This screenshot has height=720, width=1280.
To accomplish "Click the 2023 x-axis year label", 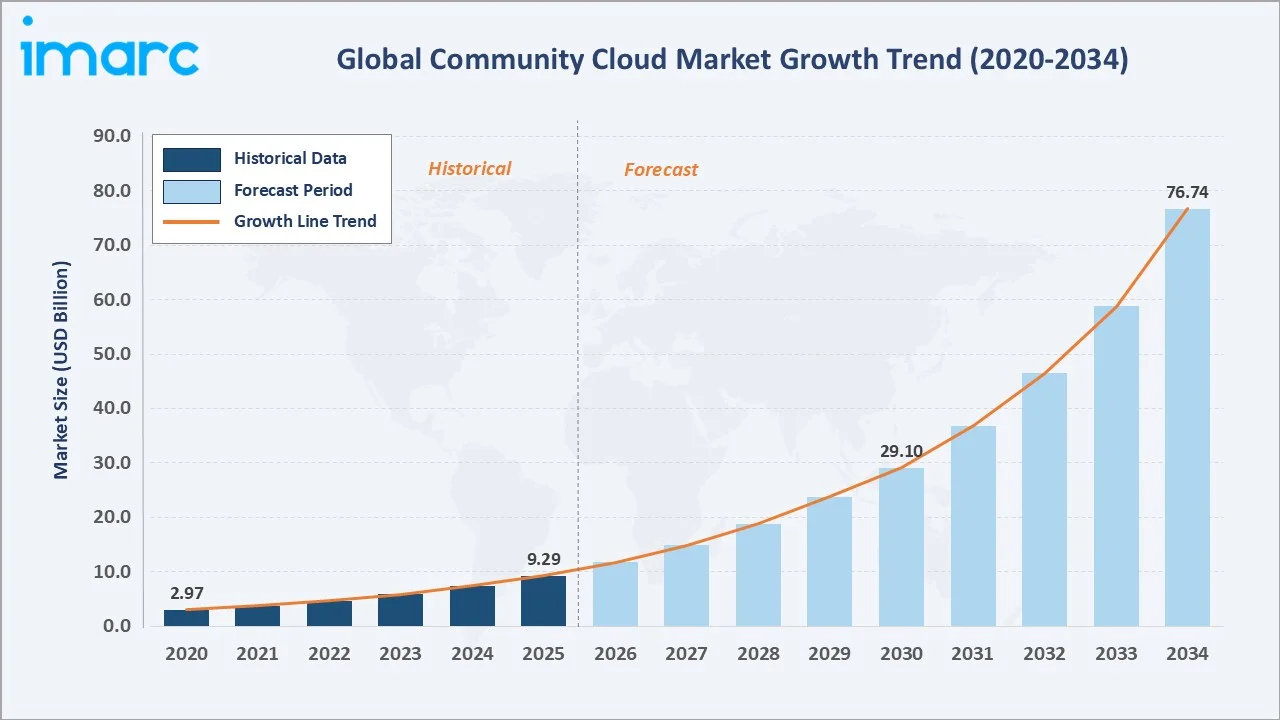I will pyautogui.click(x=401, y=654).
